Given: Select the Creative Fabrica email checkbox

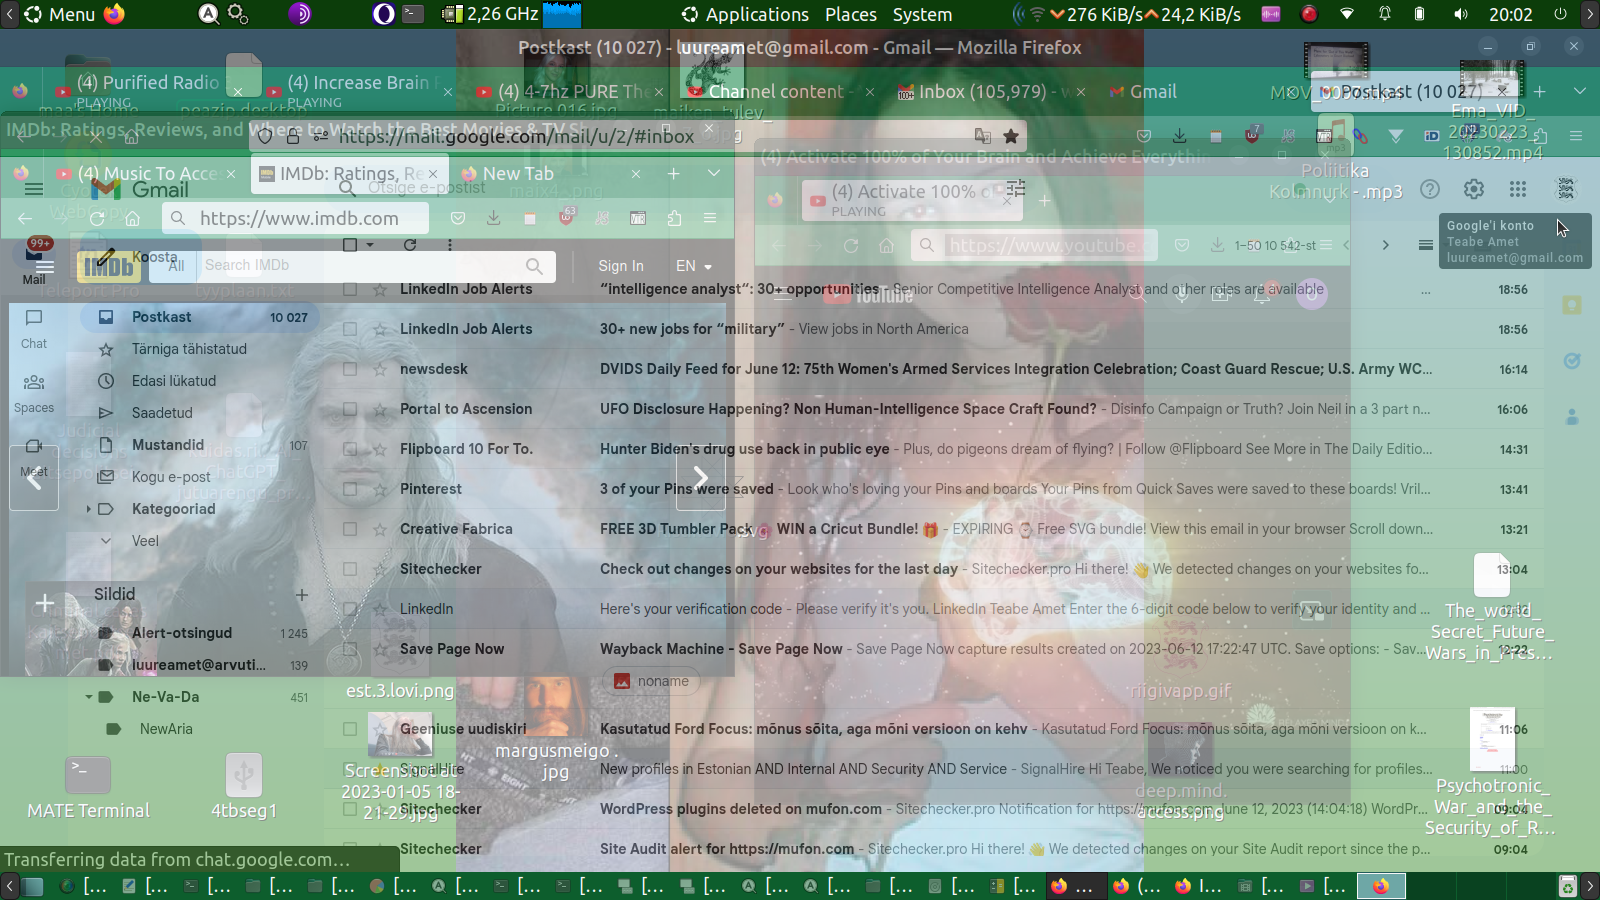Looking at the screenshot, I should pyautogui.click(x=350, y=529).
